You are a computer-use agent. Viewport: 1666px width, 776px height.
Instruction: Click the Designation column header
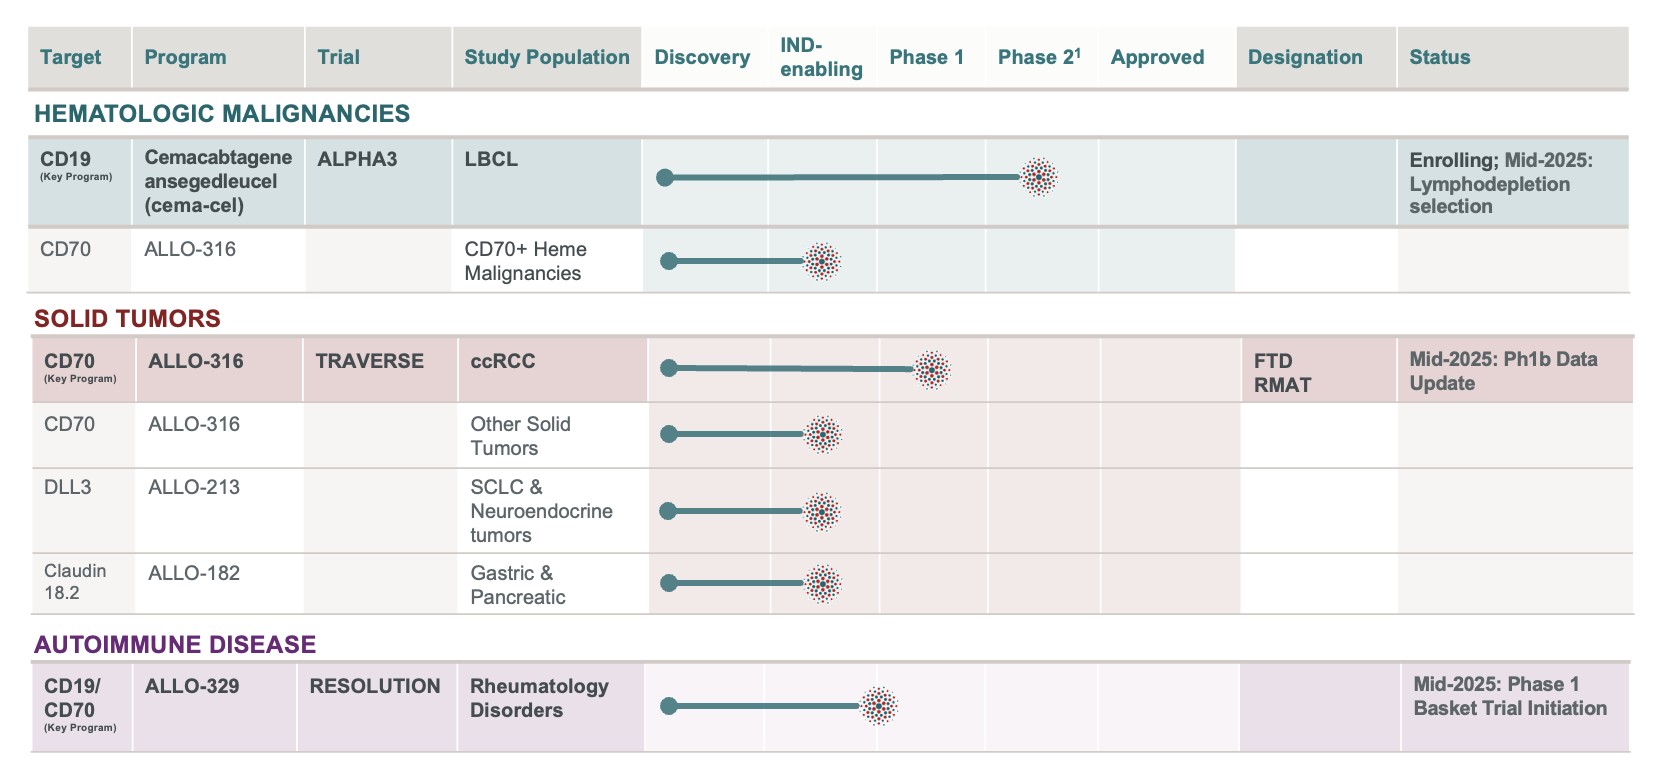point(1304,57)
